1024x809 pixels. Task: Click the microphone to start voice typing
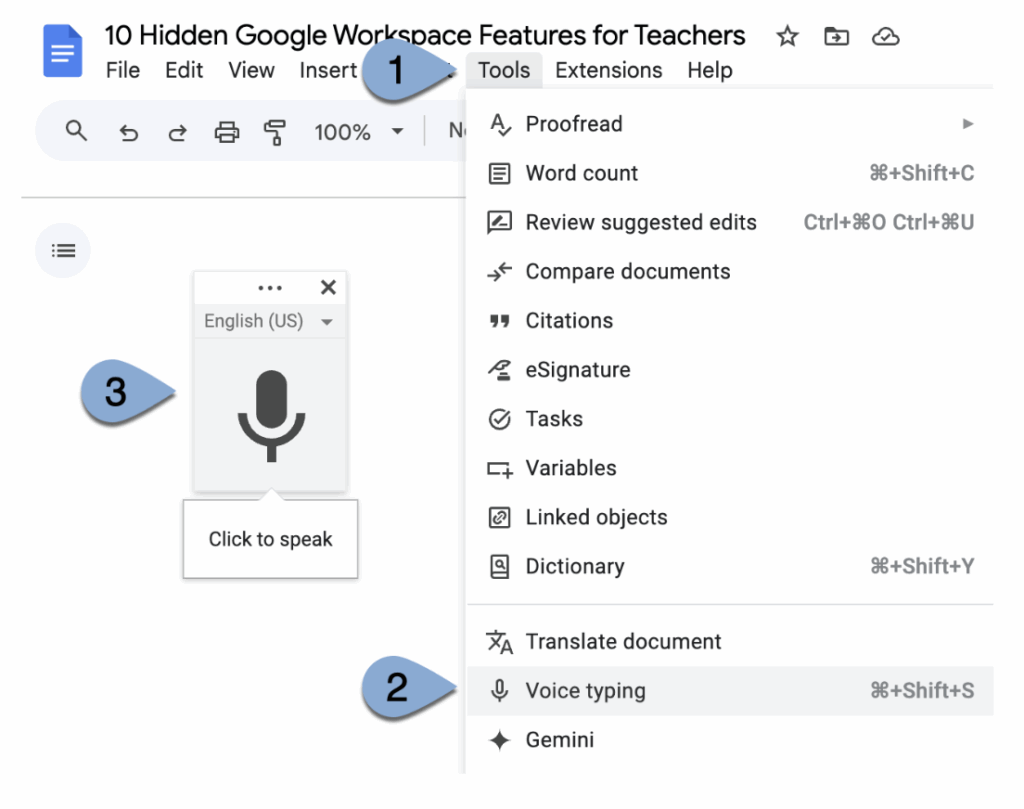pyautogui.click(x=270, y=416)
